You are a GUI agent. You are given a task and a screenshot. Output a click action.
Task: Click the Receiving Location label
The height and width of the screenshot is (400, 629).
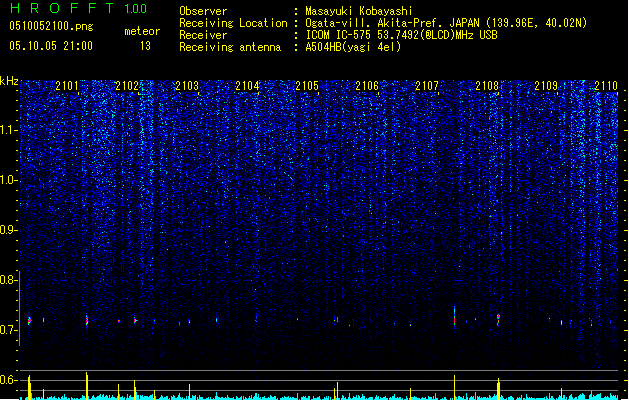pos(233,23)
